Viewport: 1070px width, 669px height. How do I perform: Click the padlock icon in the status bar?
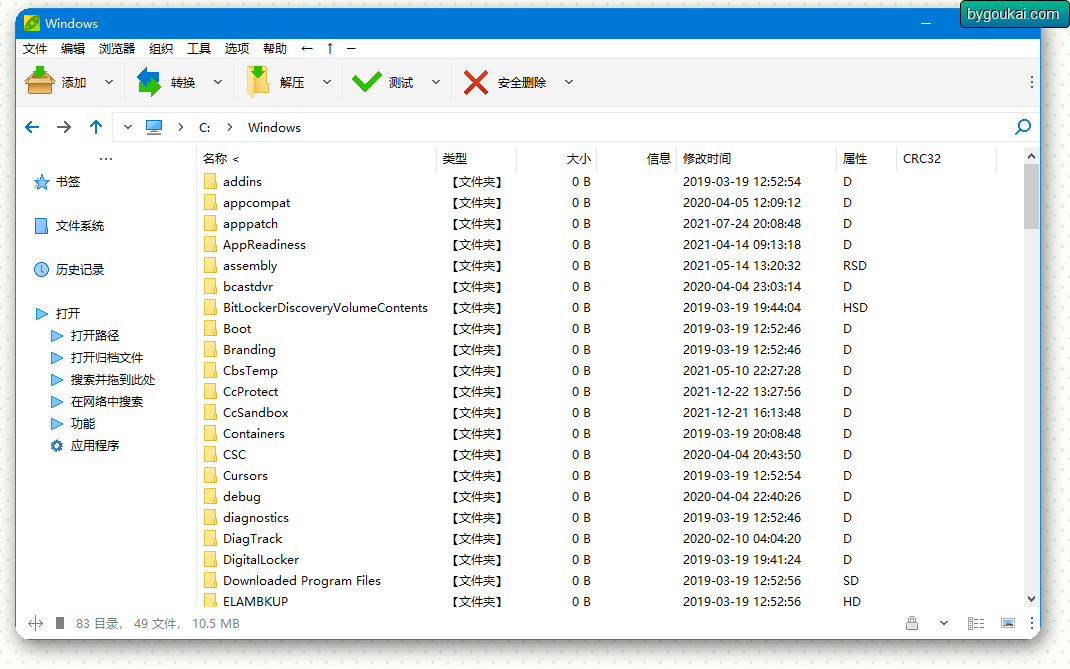[911, 623]
